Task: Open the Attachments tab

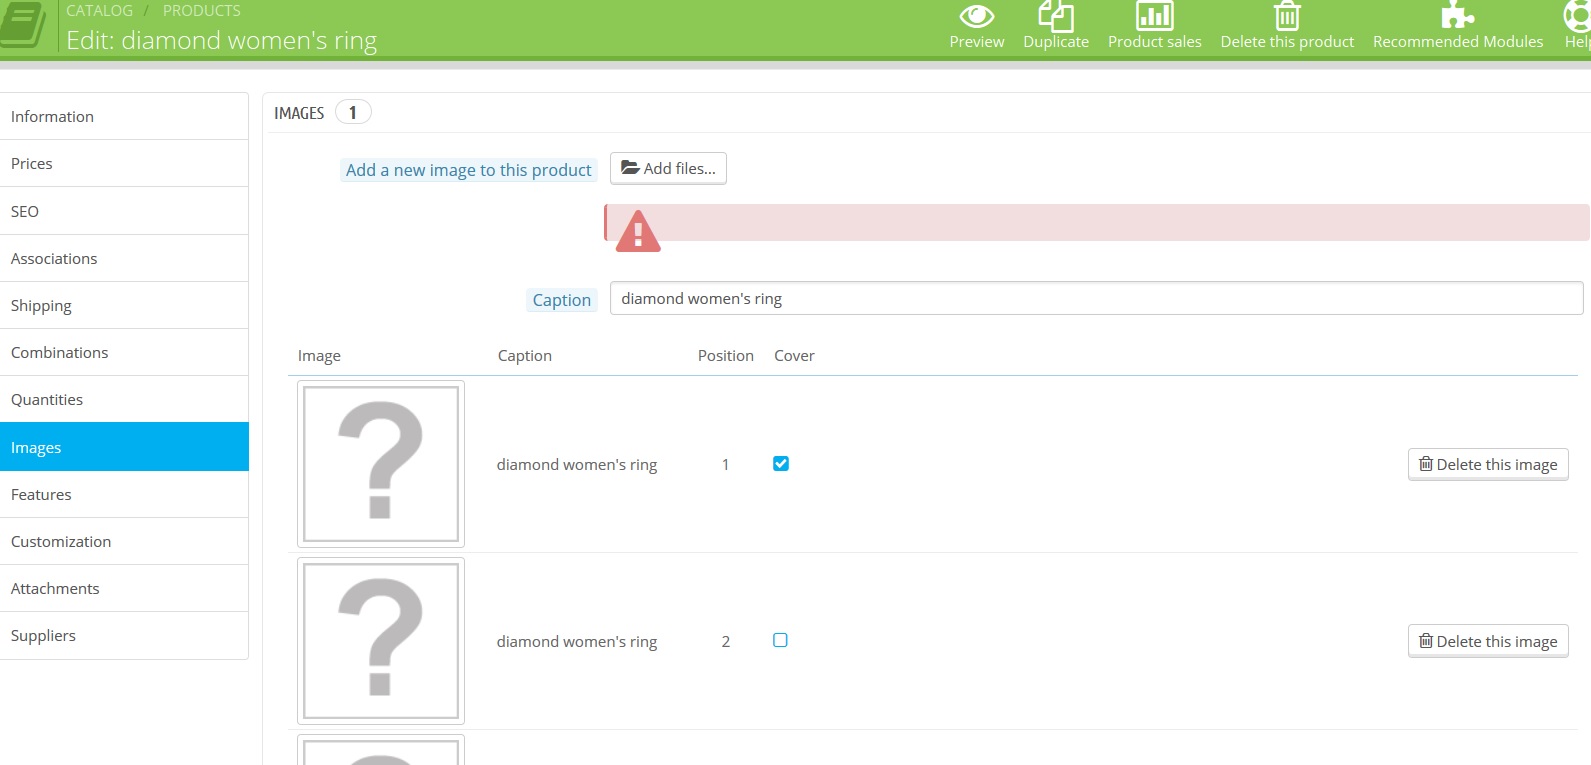Action: [124, 588]
